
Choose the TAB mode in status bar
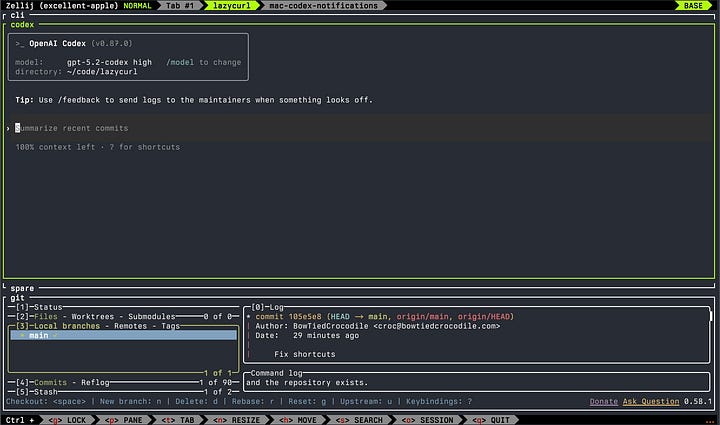tap(178, 420)
